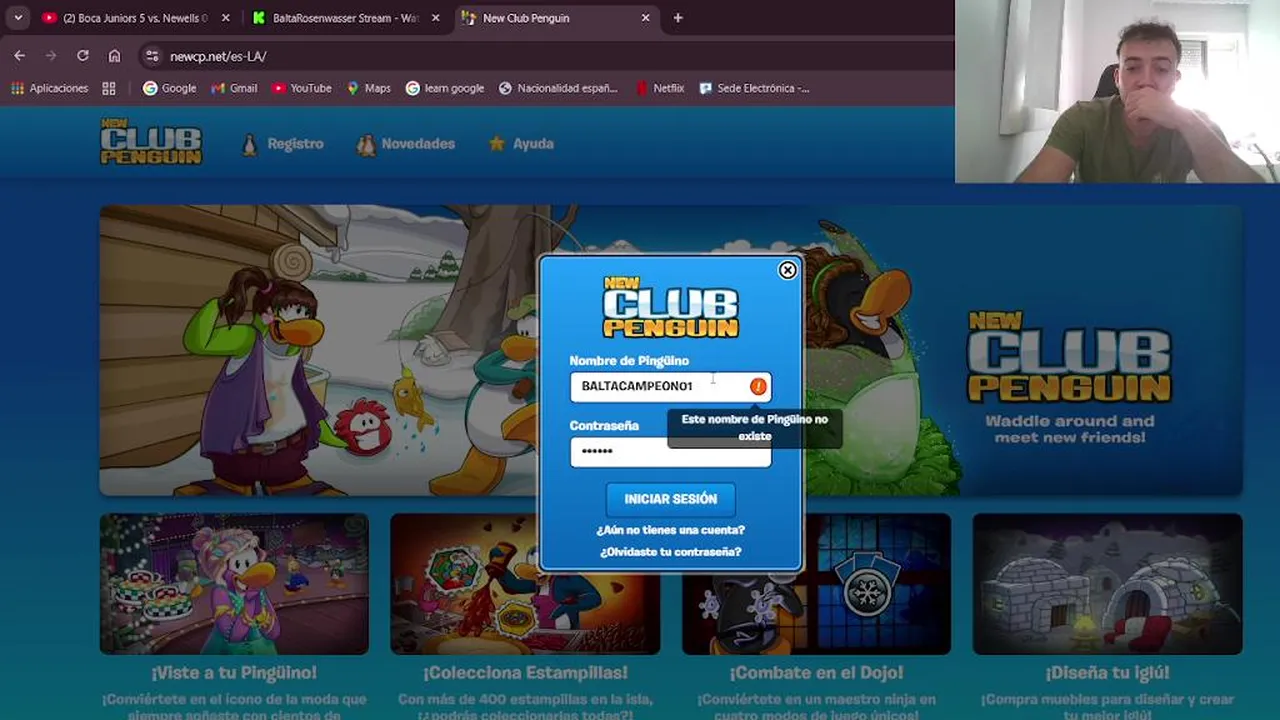
Task: Click the ¡Viste a tu Pingüino! thumbnail image
Action: pos(234,584)
